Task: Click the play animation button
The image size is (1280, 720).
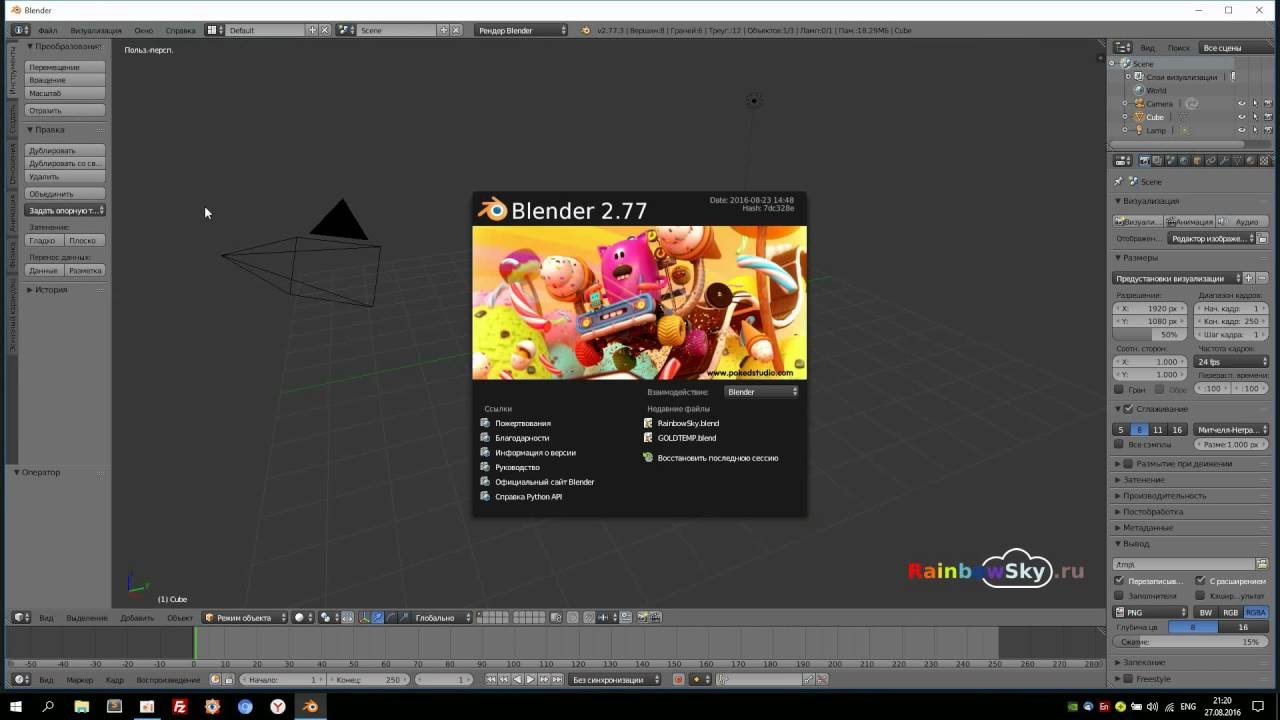Action: [x=530, y=680]
